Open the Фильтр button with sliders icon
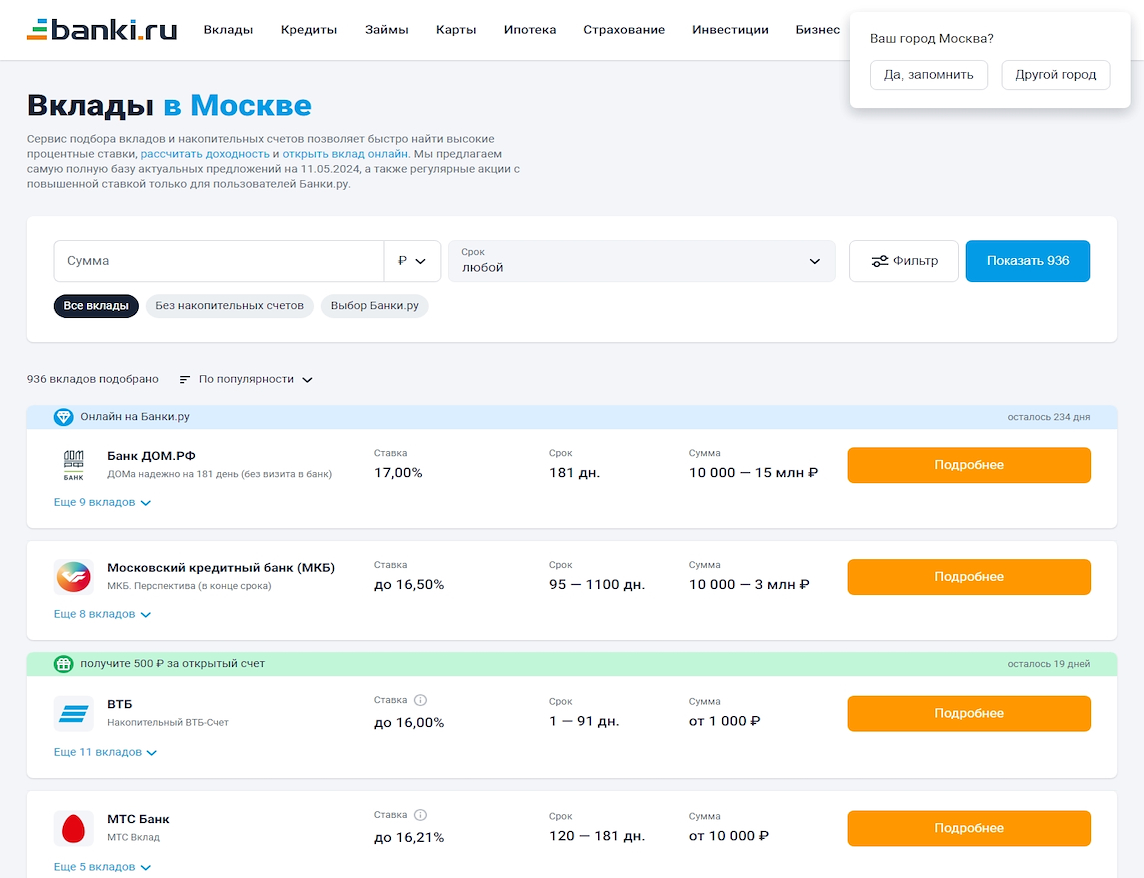Screen dimensions: 1144x878 tap(903, 261)
